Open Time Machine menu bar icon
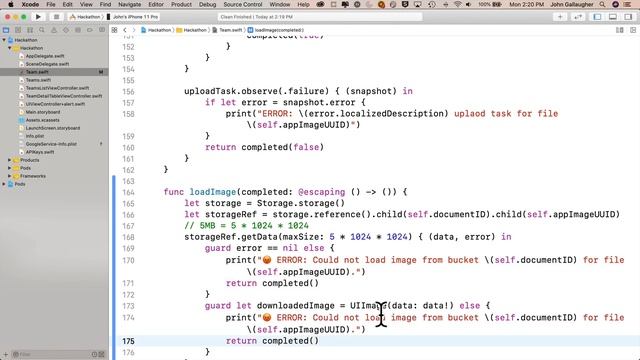 coord(432,4)
